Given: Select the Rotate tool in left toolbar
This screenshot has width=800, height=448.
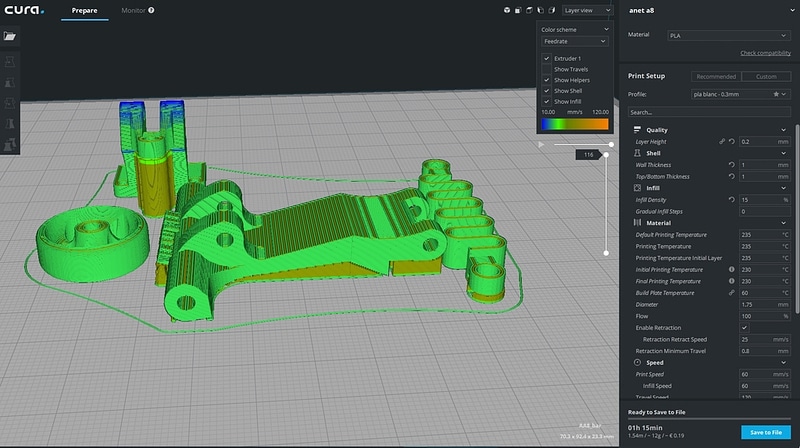Looking at the screenshot, I should [x=10, y=103].
